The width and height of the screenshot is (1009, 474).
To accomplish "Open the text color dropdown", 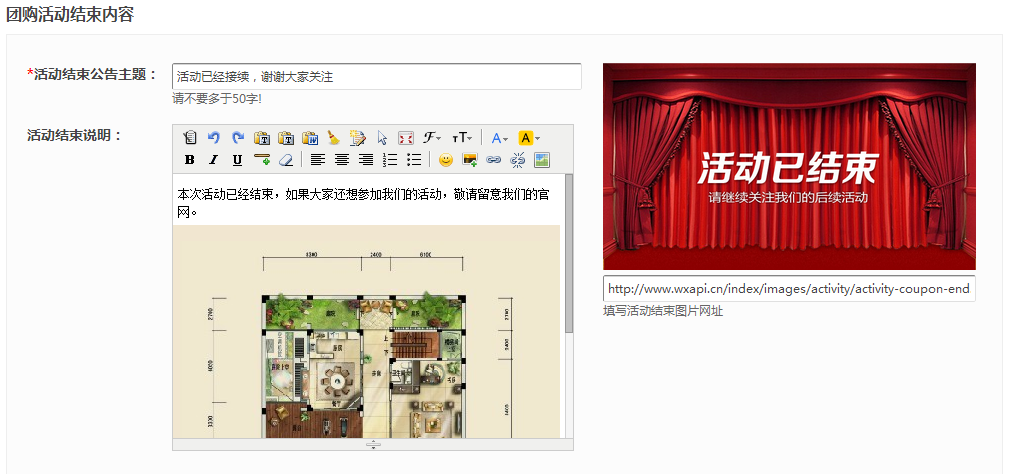I will coord(500,138).
